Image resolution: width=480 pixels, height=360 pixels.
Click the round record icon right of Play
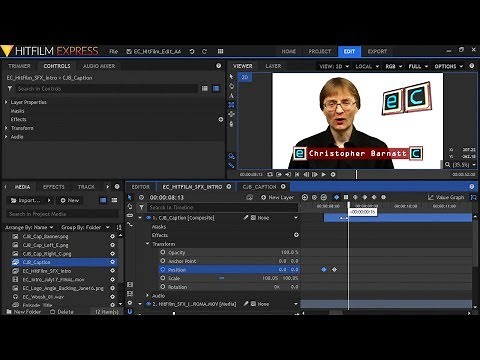pyautogui.click(x=333, y=174)
